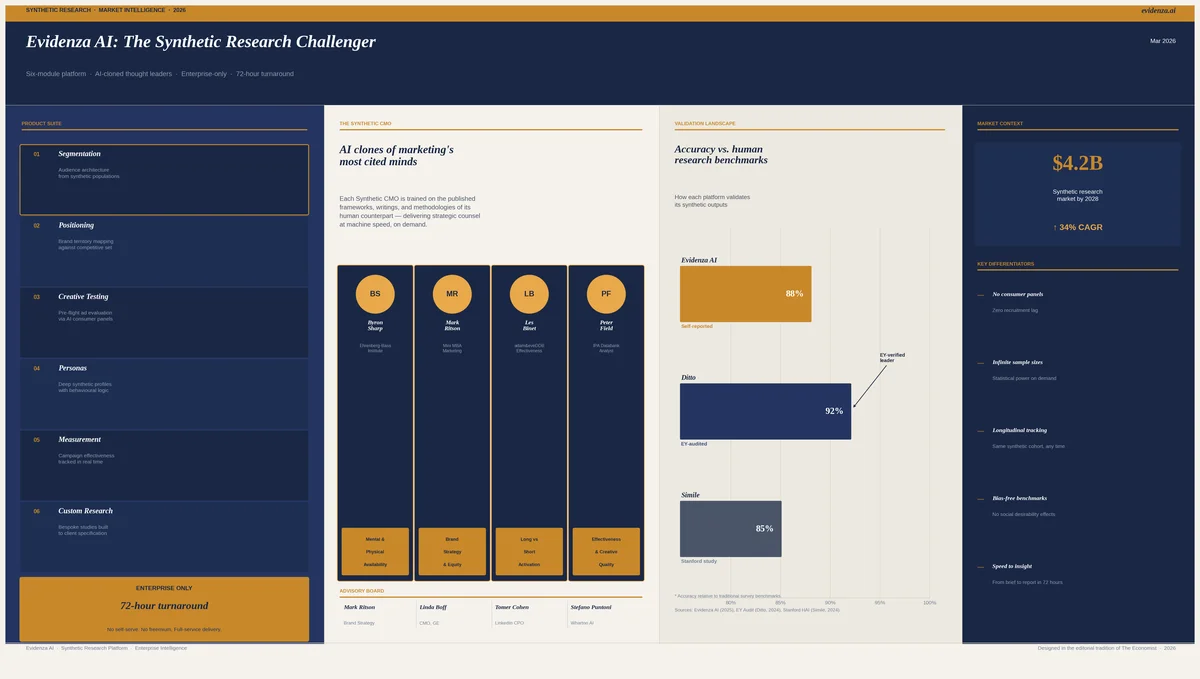Click the 'The Synthetic CMO' section heading
Screen dimensions: 1200x679
coord(365,124)
